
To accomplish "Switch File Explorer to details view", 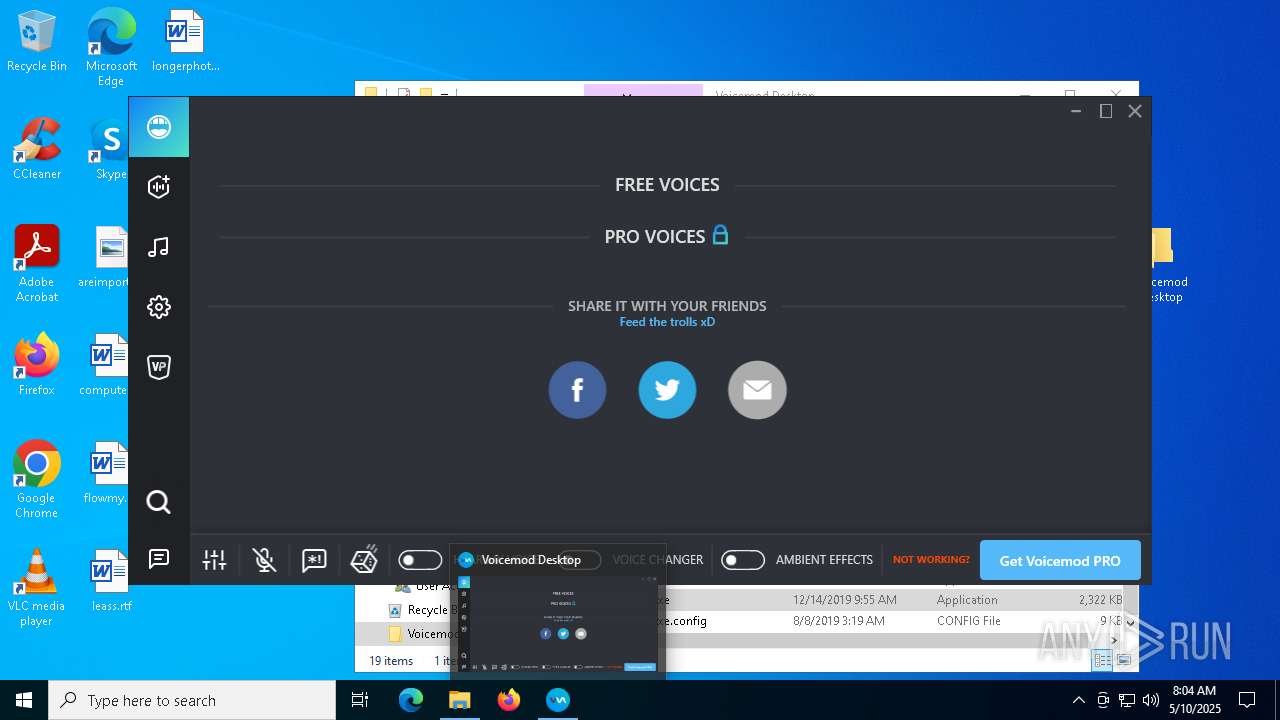I will tap(1102, 660).
